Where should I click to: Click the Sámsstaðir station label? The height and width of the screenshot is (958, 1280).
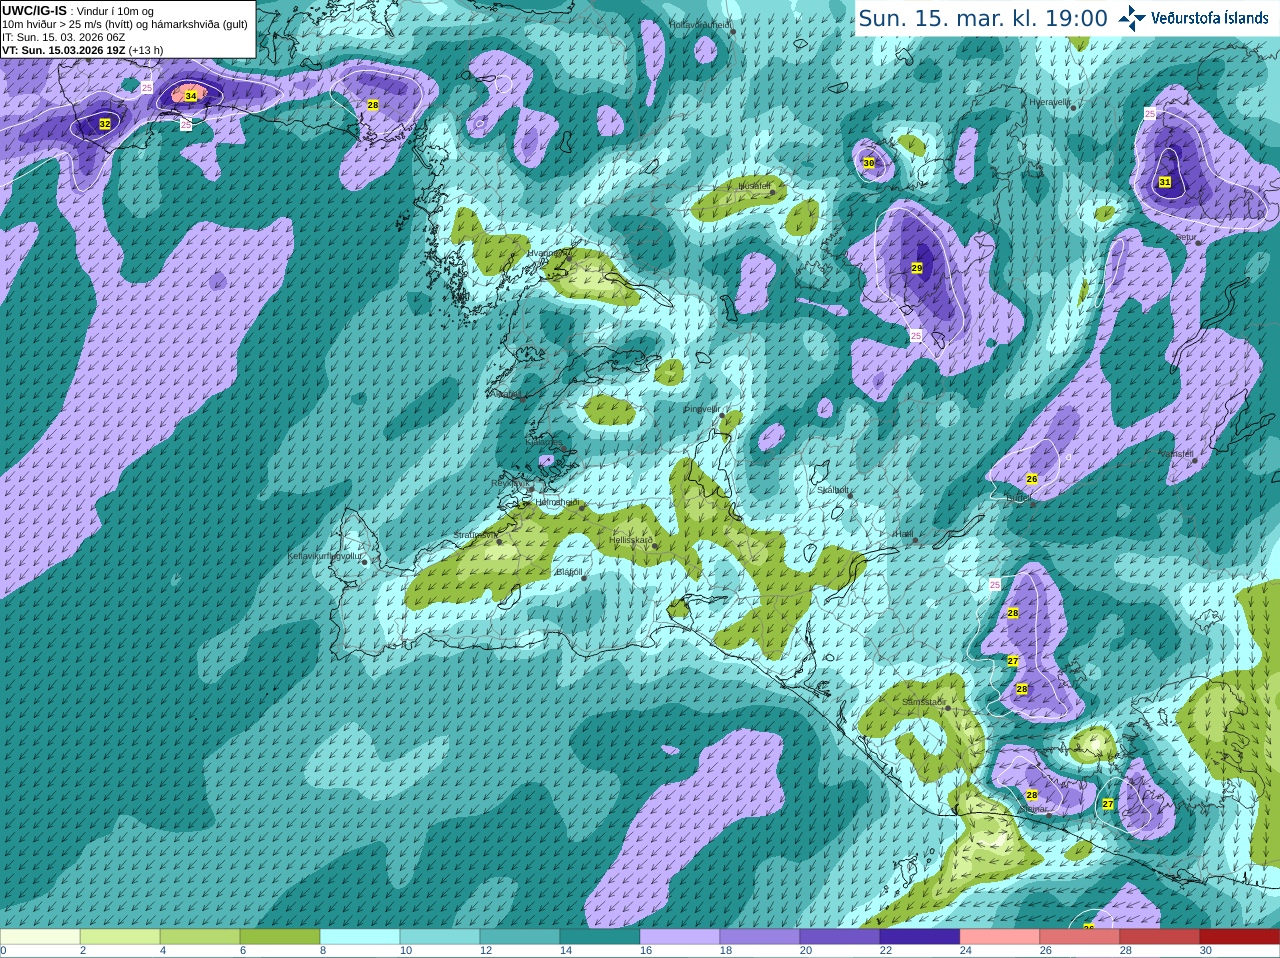(x=923, y=702)
